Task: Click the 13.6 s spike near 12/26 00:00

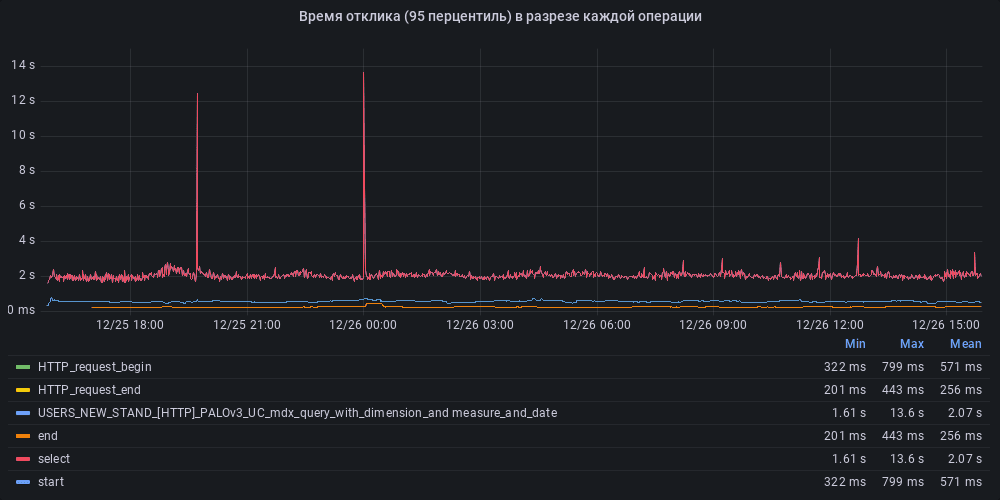Action: click(x=363, y=75)
